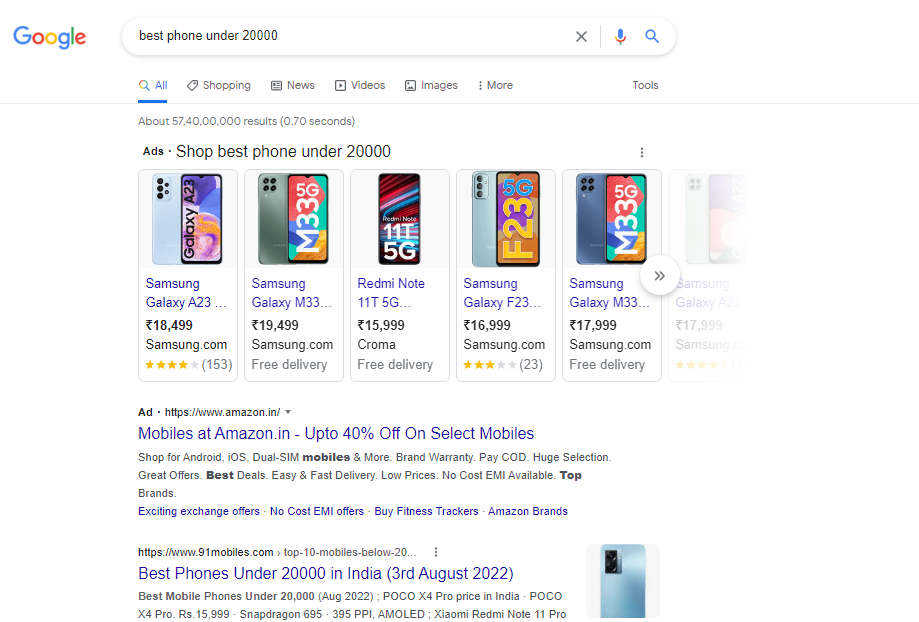Open the Shopping tab with tag icon

pyautogui.click(x=219, y=86)
